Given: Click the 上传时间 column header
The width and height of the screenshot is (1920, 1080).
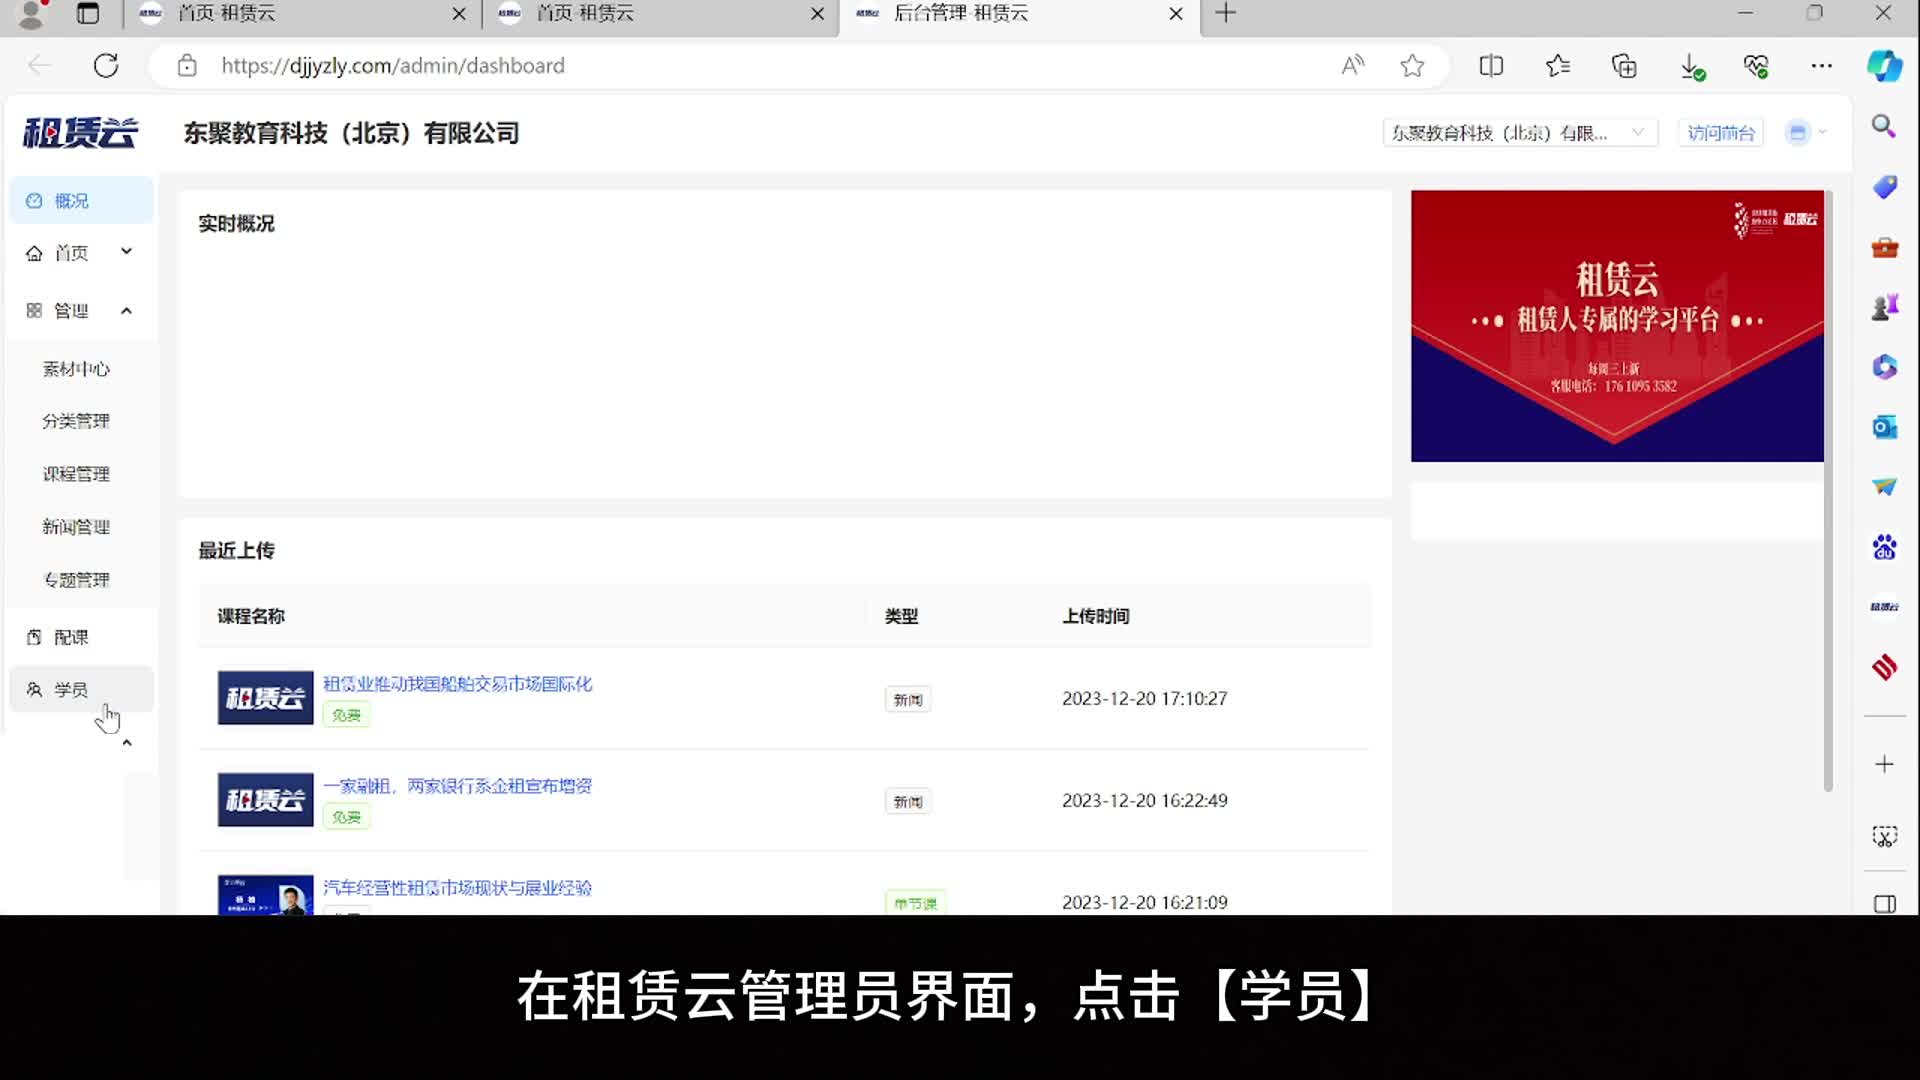Looking at the screenshot, I should pos(1096,616).
